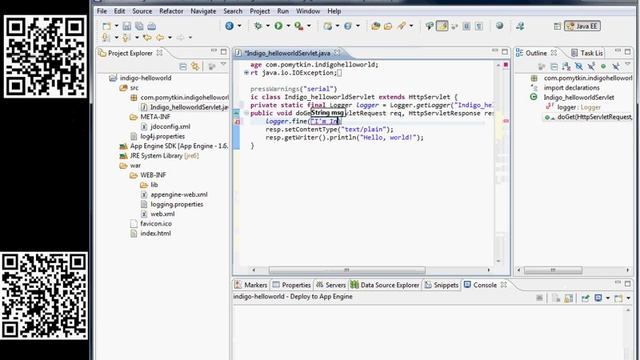Switch to the Markers tab
640x360 pixels.
(251, 285)
